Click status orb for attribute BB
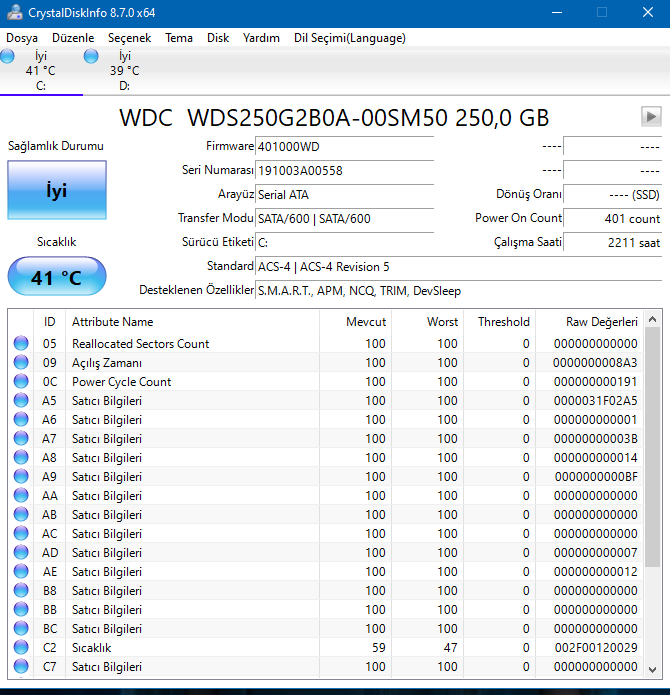This screenshot has width=670, height=695. click(x=21, y=609)
